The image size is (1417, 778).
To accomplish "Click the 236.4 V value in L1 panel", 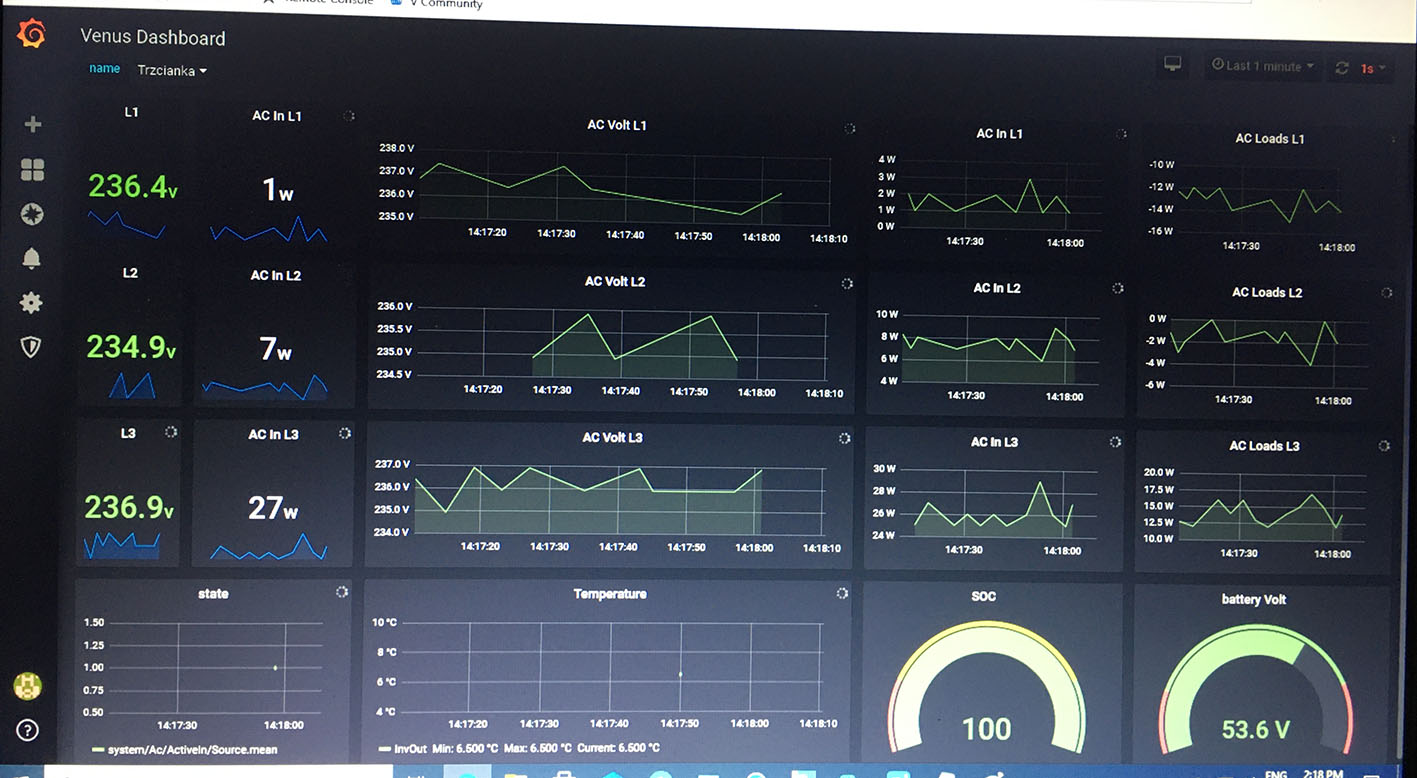I will tap(132, 186).
